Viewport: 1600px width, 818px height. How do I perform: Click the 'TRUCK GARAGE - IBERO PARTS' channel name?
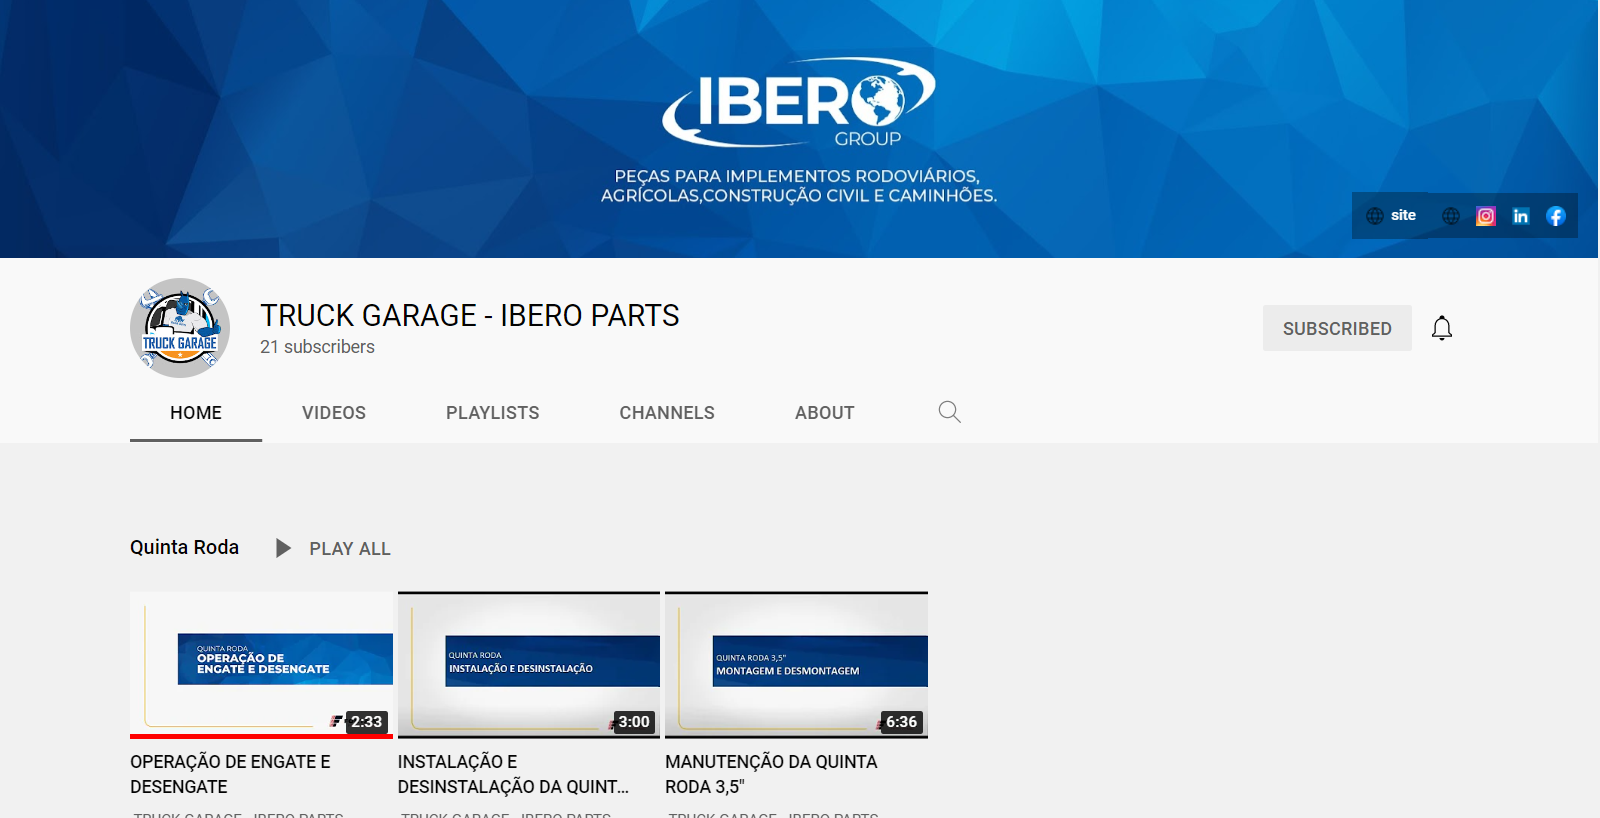[x=470, y=315]
